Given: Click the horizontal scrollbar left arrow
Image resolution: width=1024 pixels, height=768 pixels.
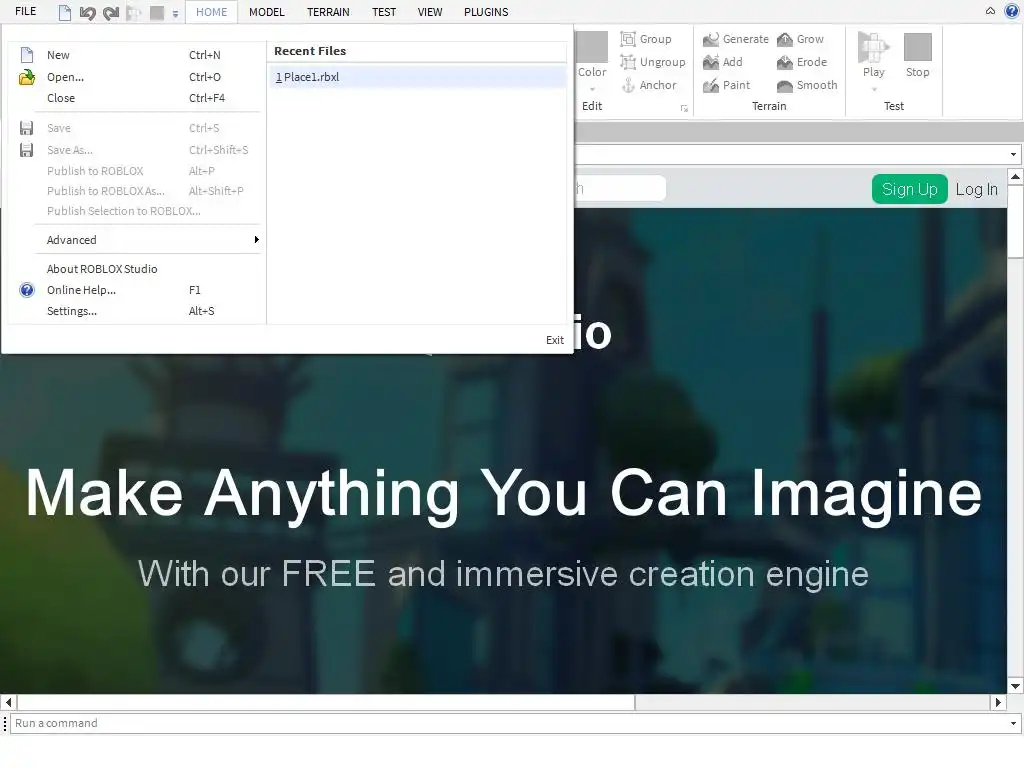Looking at the screenshot, I should click(8, 703).
